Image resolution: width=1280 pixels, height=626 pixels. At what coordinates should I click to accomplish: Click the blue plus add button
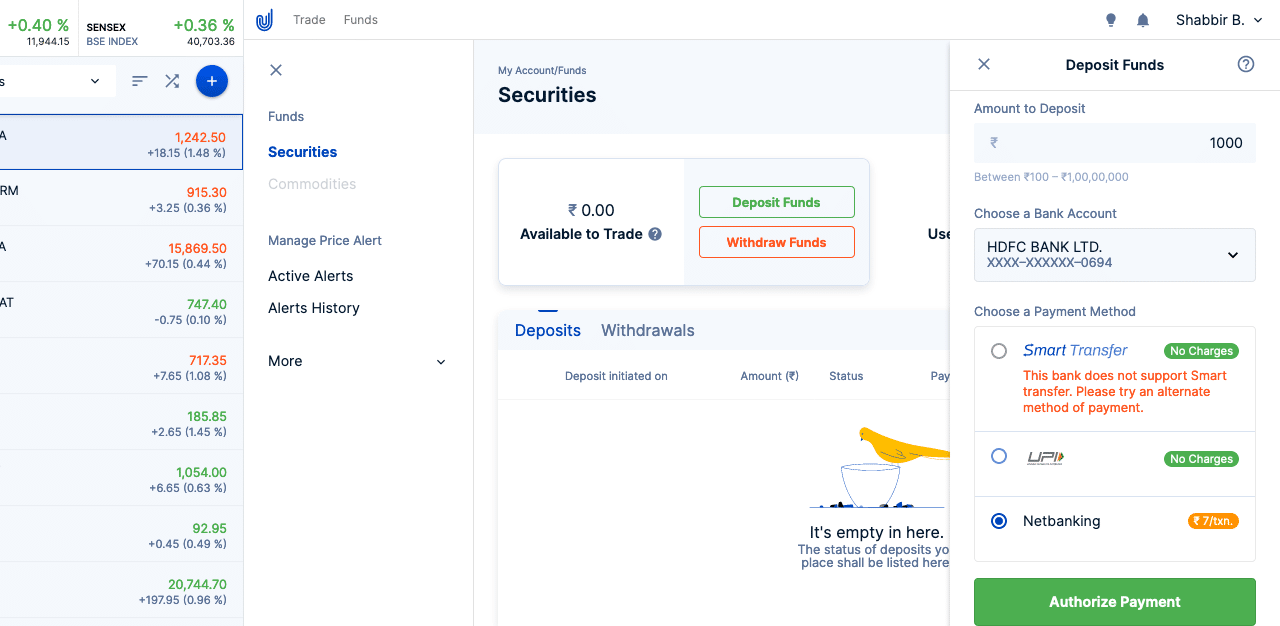pyautogui.click(x=212, y=81)
